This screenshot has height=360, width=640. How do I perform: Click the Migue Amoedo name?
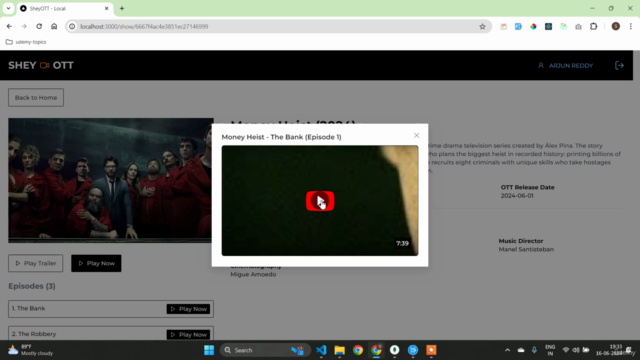coord(253,274)
